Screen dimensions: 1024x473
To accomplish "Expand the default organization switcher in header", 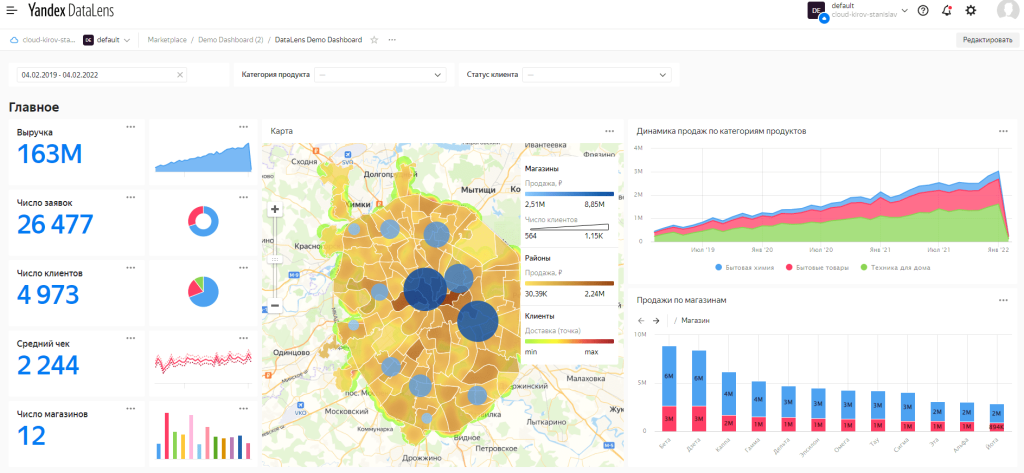I will point(904,10).
